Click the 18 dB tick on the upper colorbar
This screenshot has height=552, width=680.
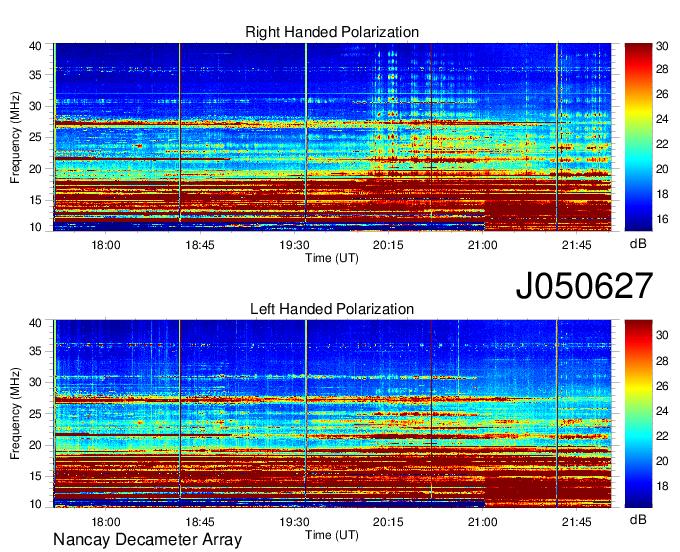point(662,194)
